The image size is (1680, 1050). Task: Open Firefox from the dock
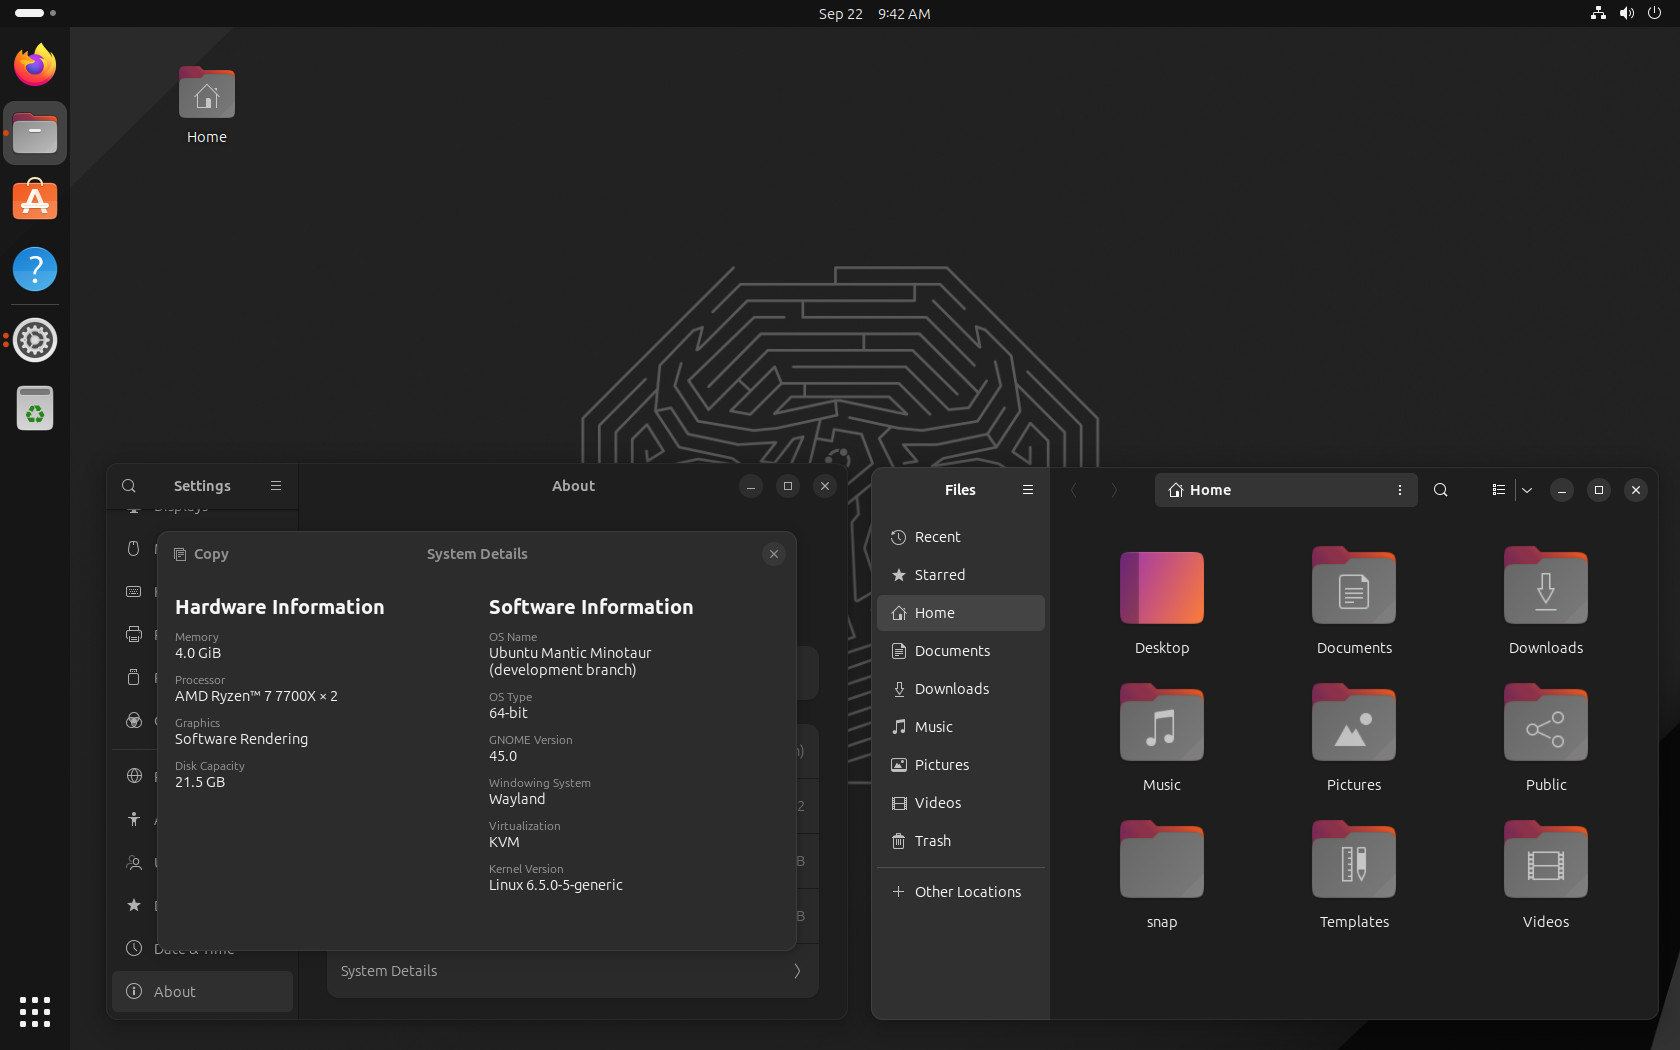[35, 65]
